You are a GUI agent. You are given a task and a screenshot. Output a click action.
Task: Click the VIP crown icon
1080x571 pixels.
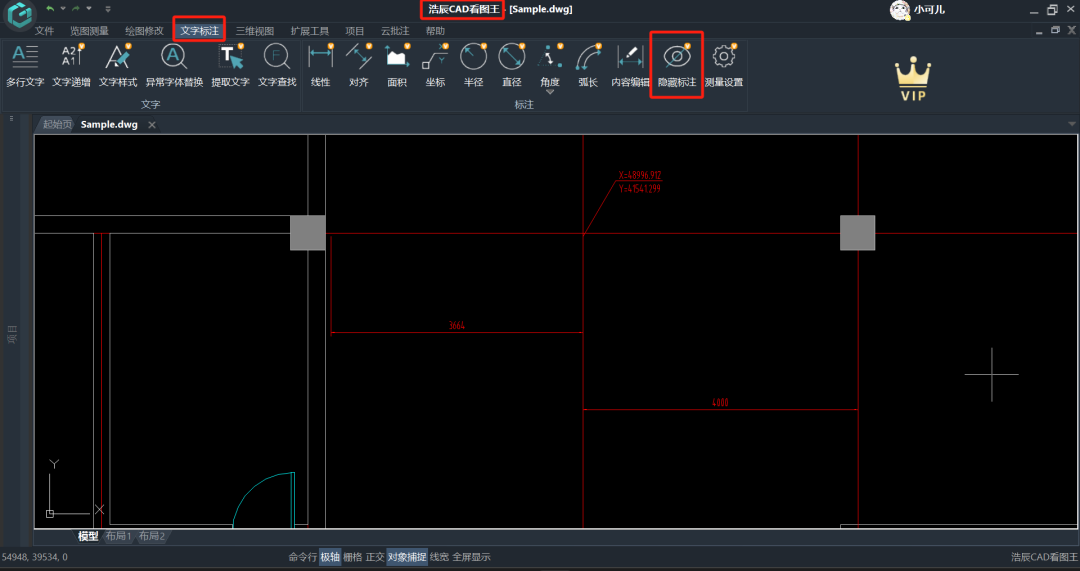tap(913, 79)
